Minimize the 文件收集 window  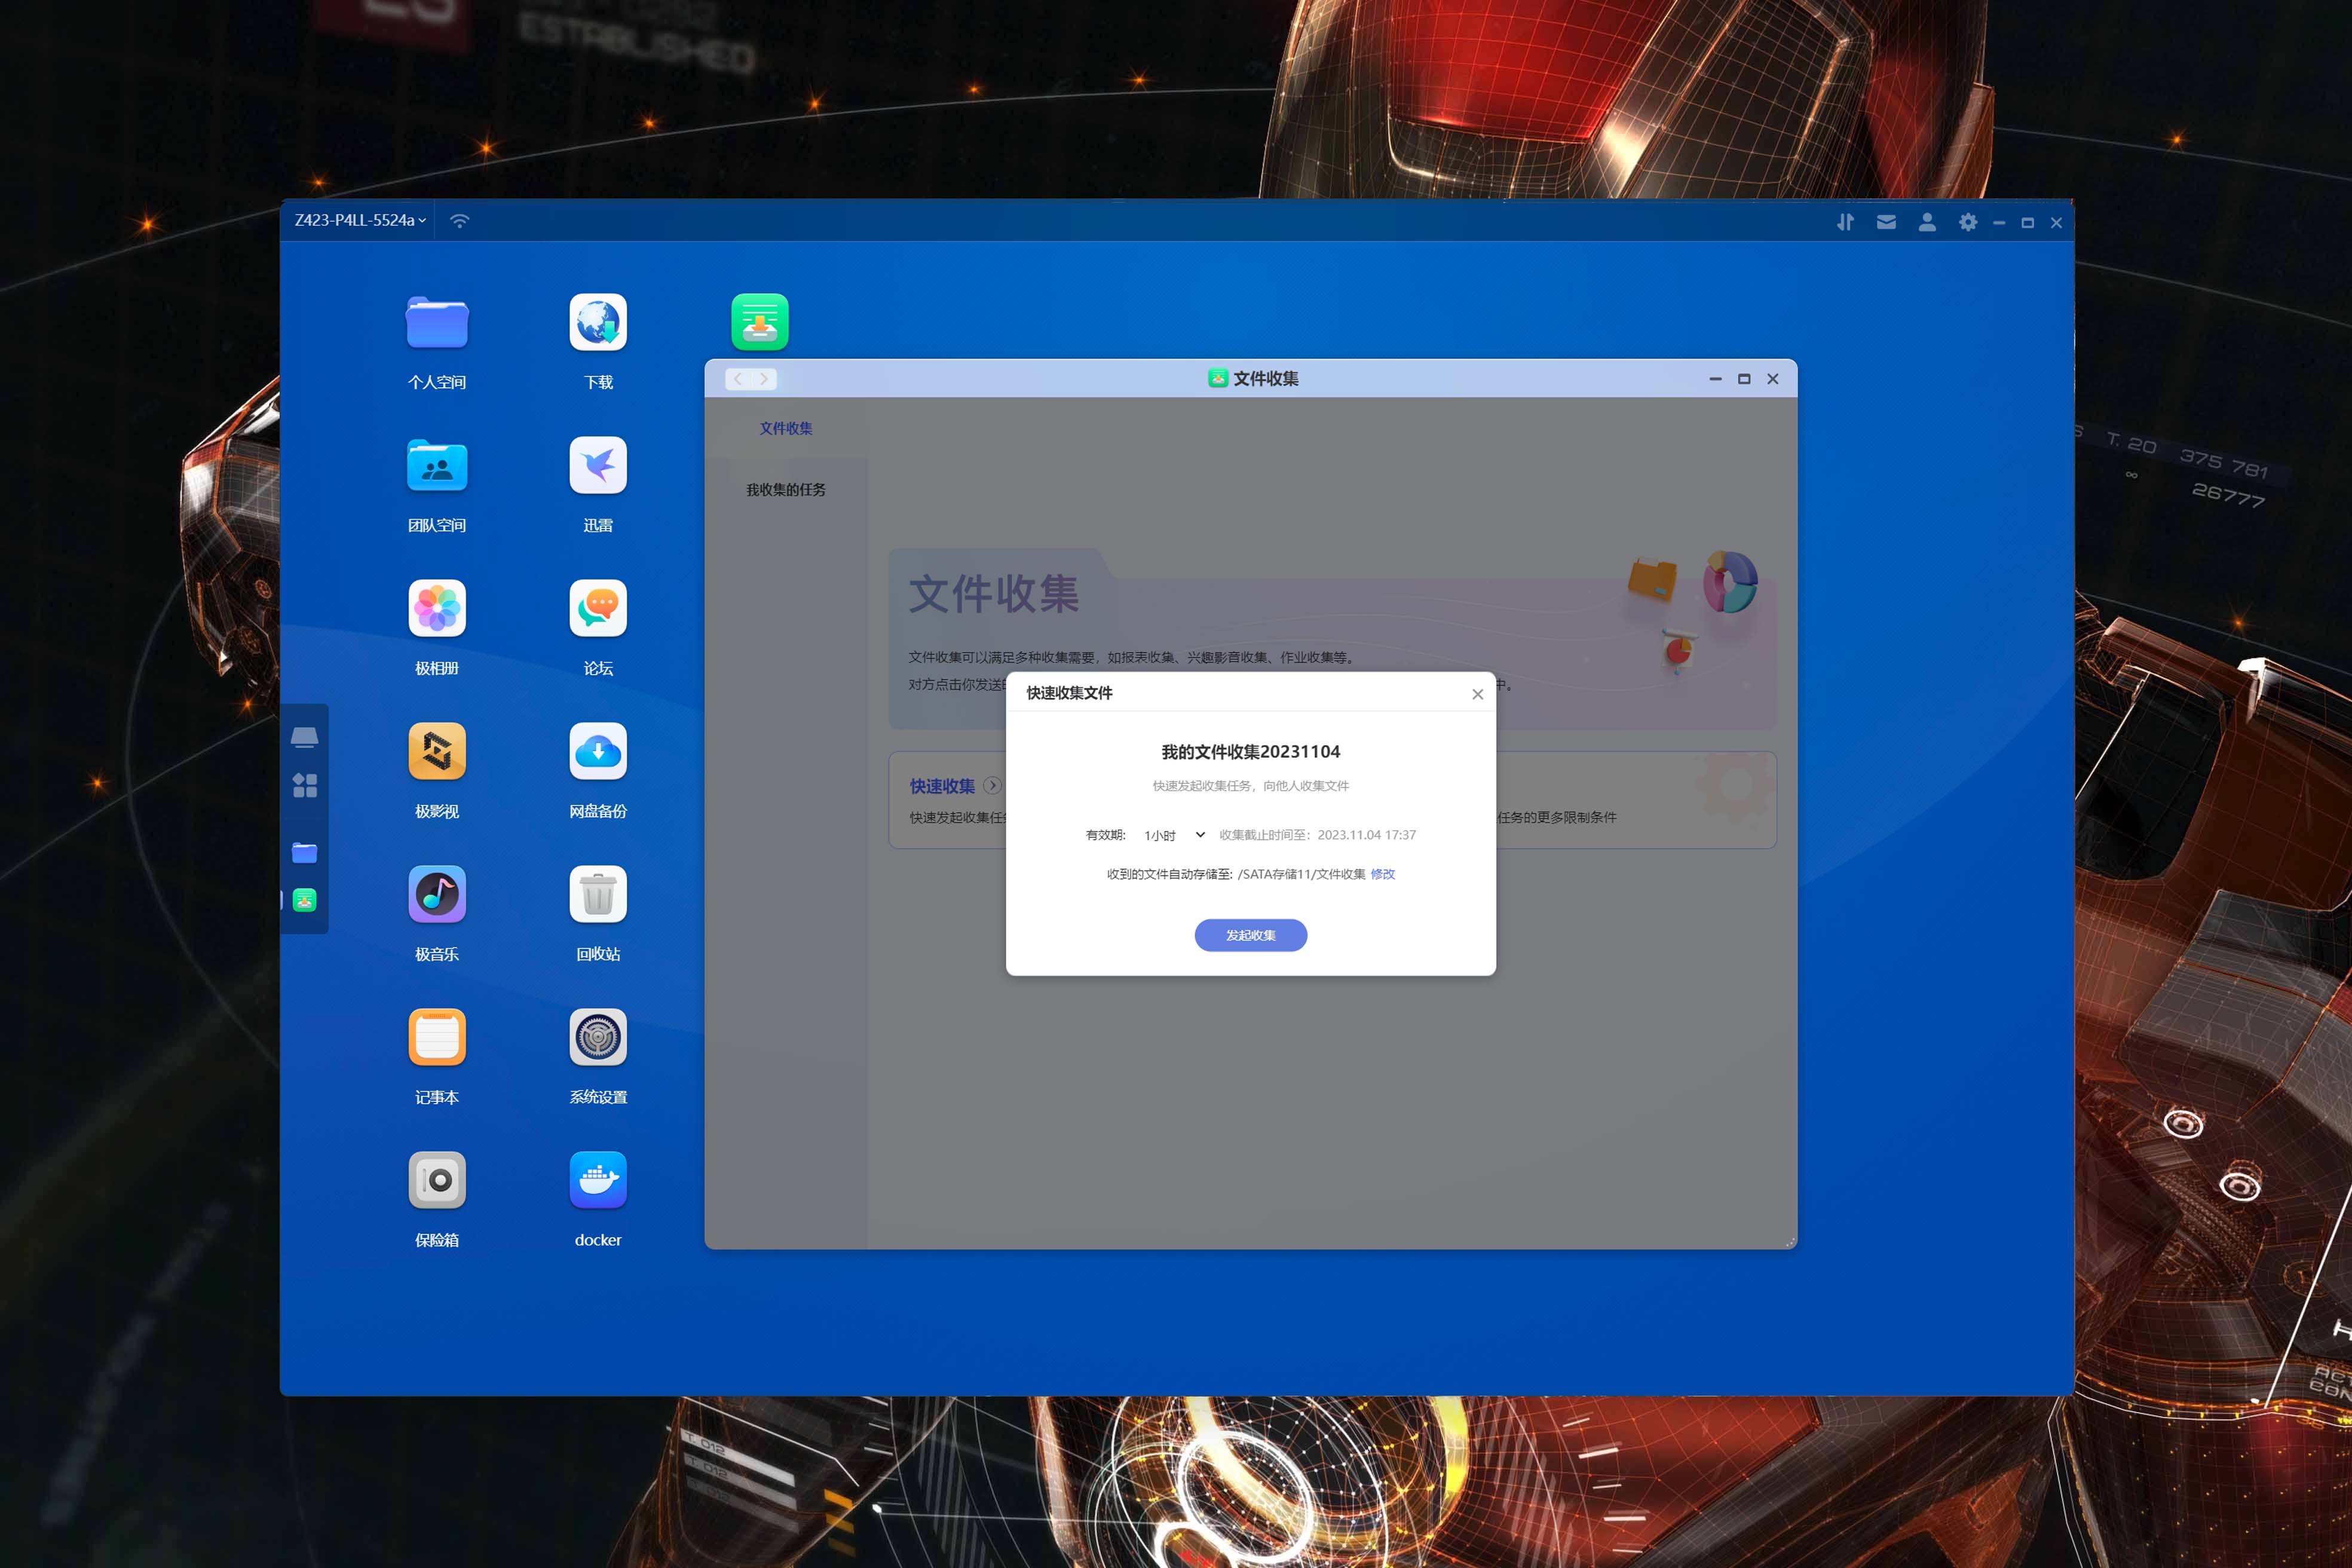(1715, 379)
